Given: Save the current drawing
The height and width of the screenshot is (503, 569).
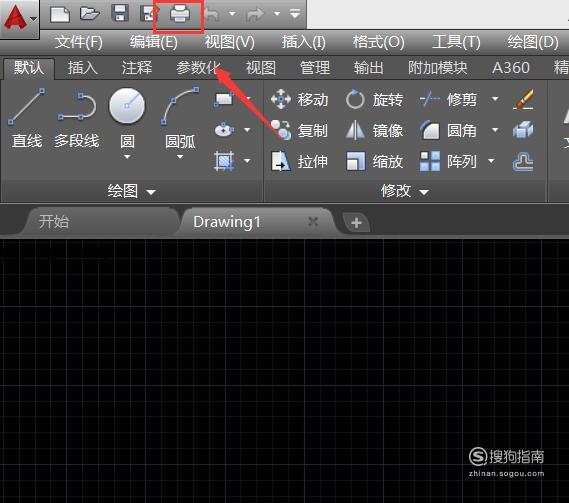Looking at the screenshot, I should click(x=120, y=14).
